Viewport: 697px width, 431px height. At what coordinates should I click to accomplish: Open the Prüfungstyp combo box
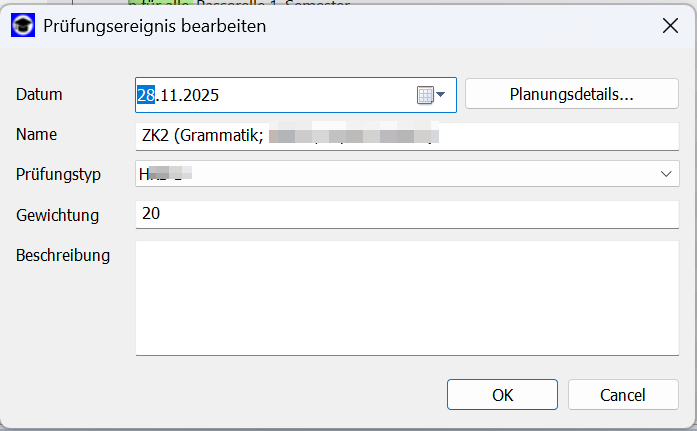407,174
